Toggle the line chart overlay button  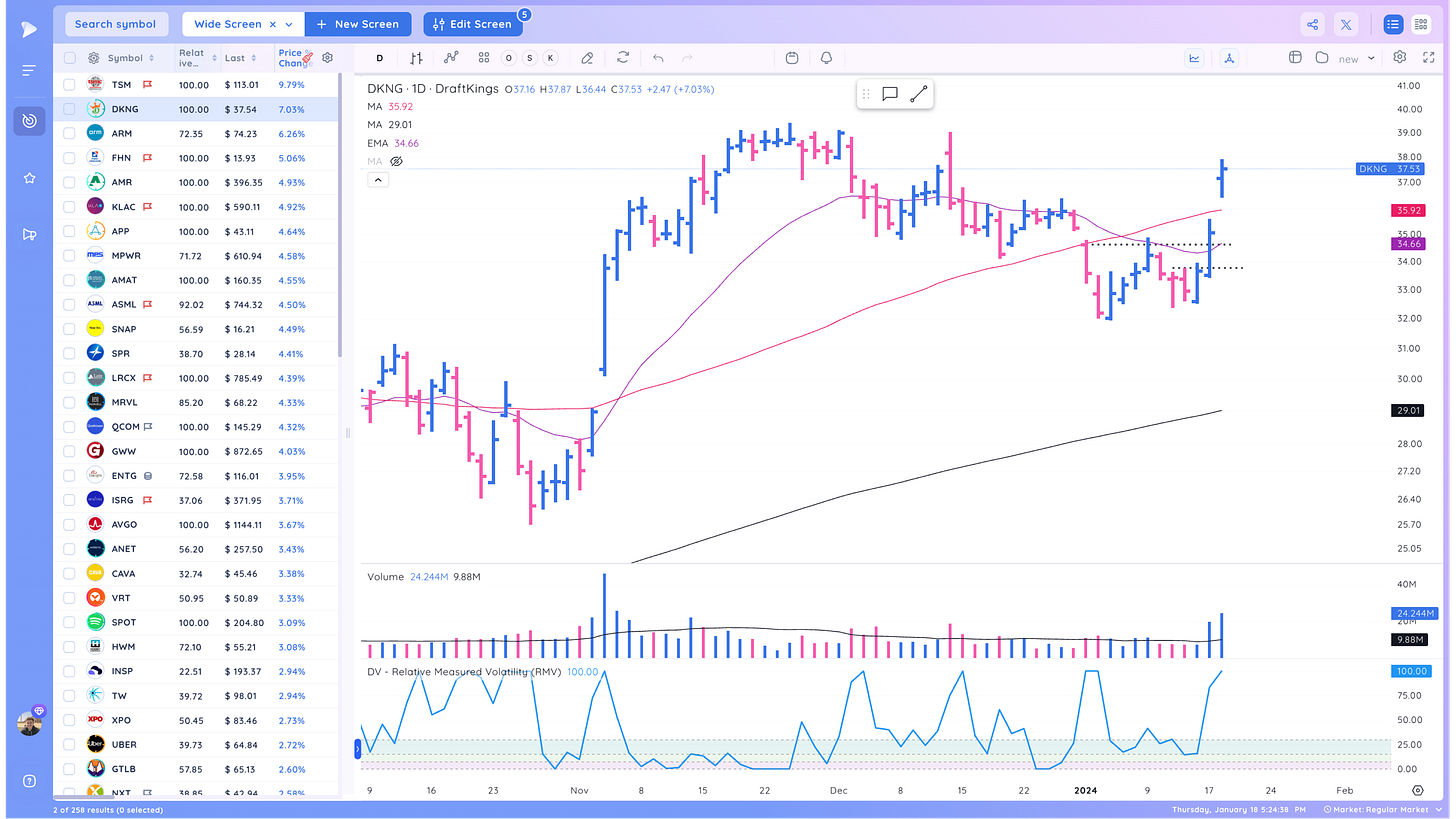pyautogui.click(x=1194, y=58)
